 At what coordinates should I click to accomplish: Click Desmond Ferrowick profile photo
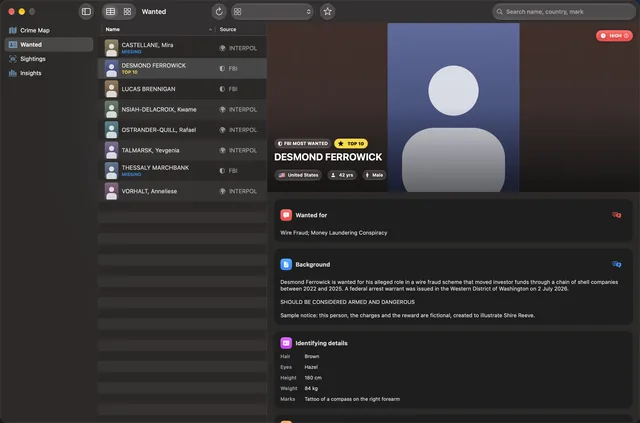pyautogui.click(x=453, y=107)
